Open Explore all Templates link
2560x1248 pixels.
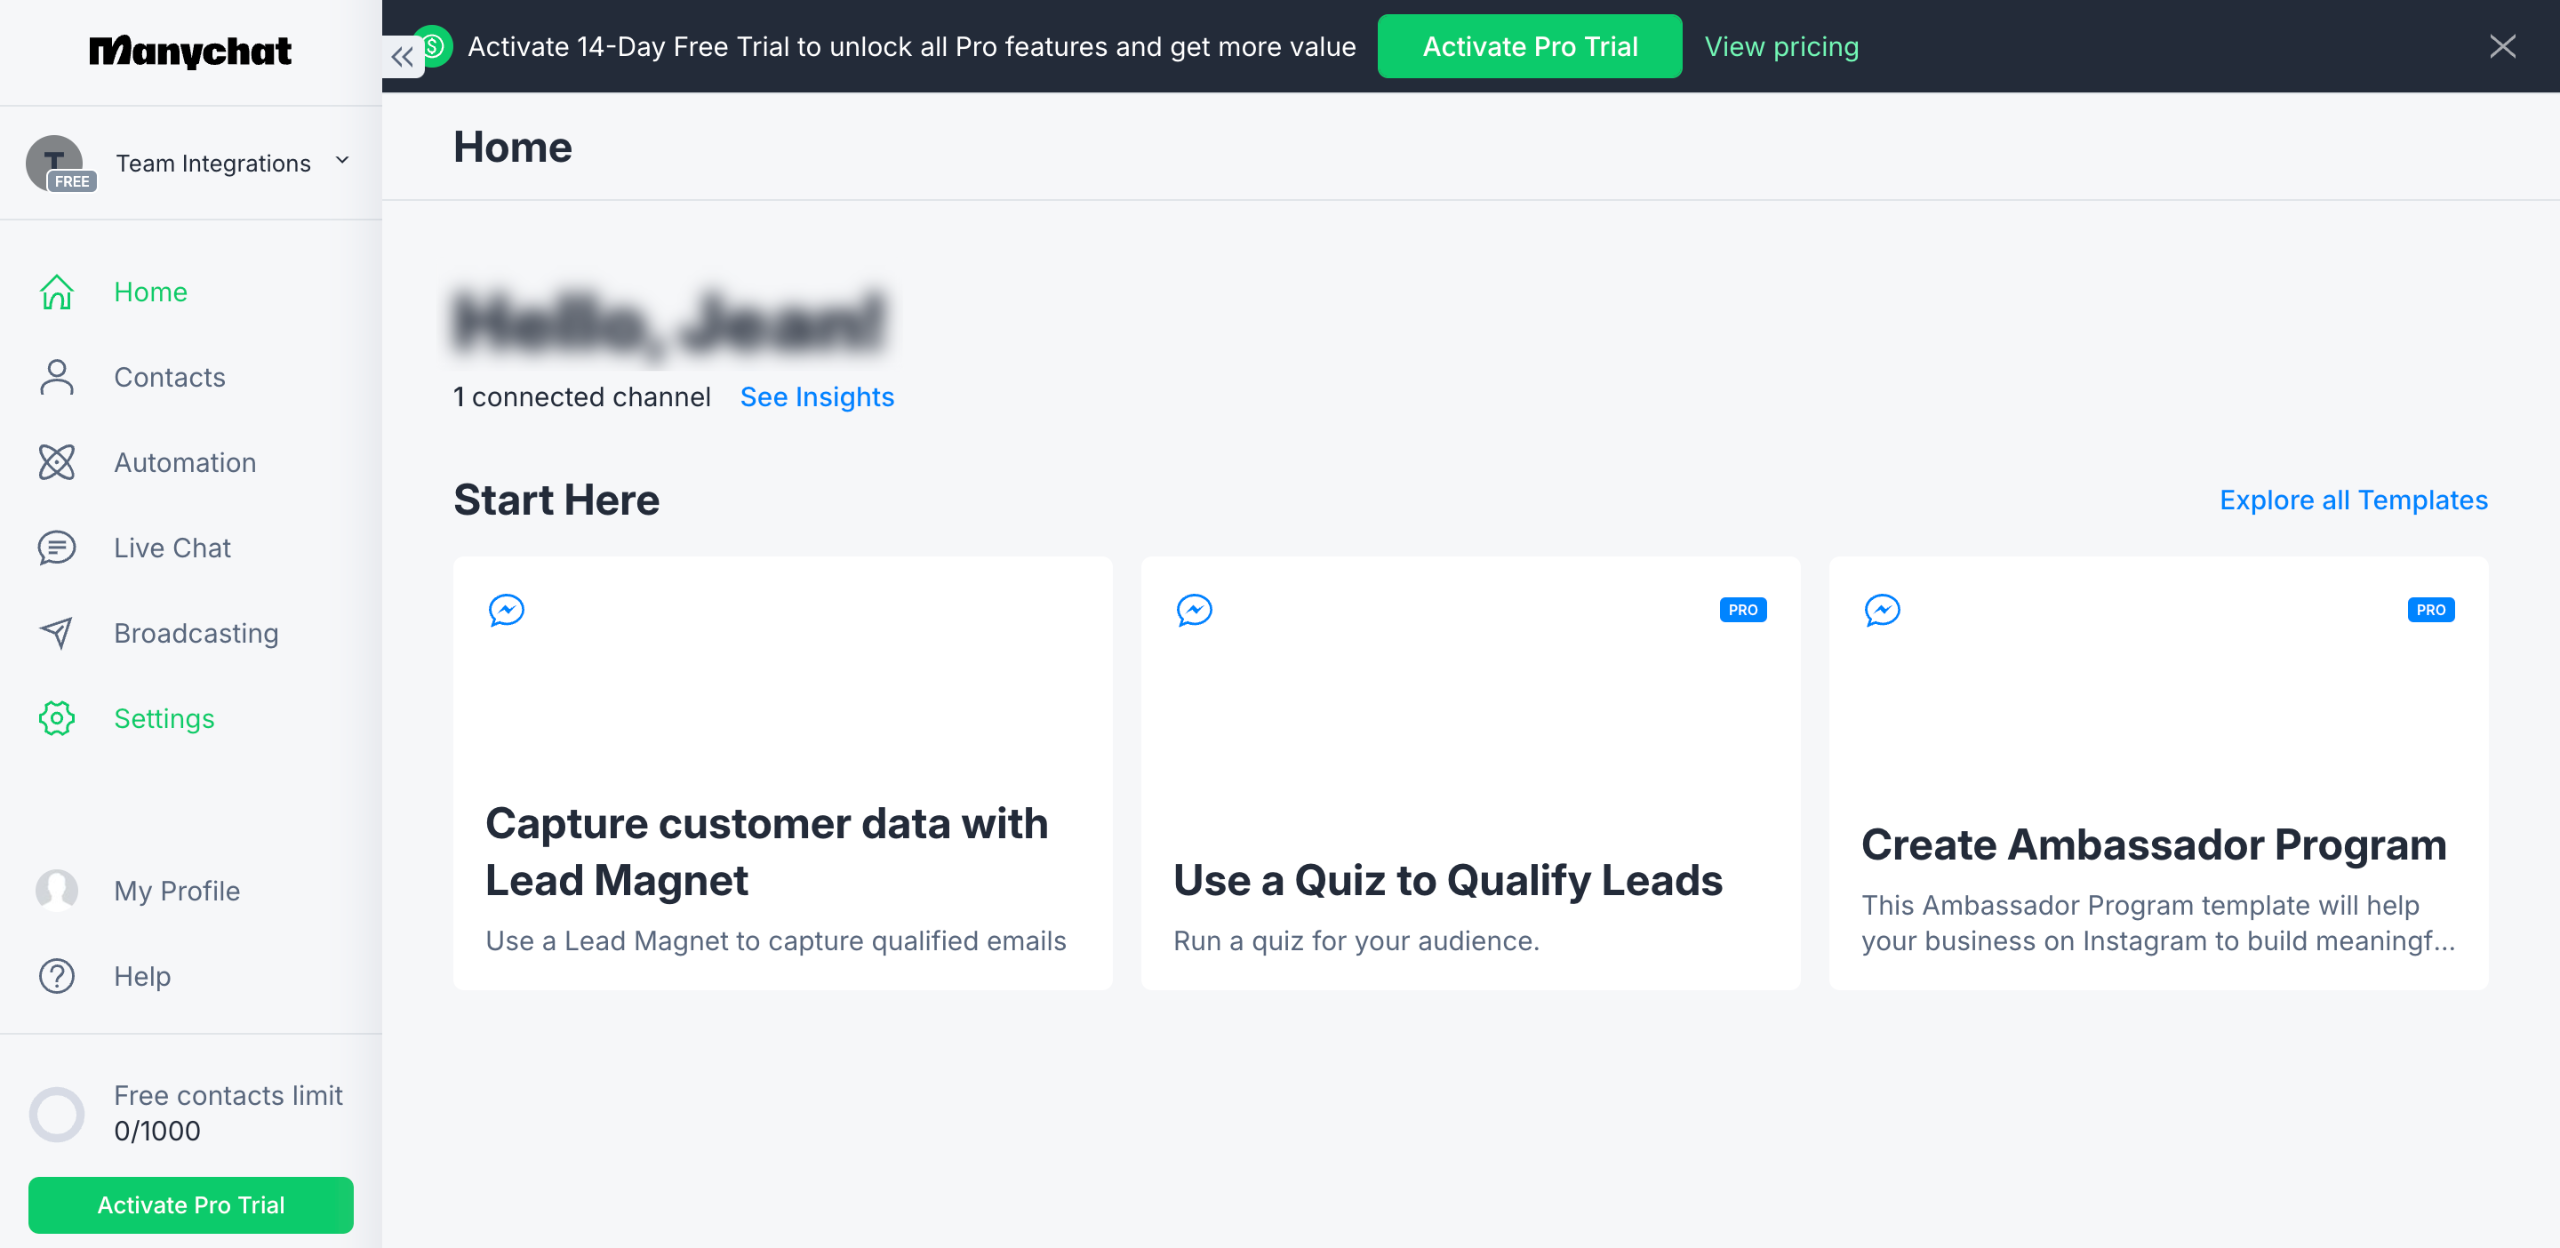pyautogui.click(x=2353, y=500)
